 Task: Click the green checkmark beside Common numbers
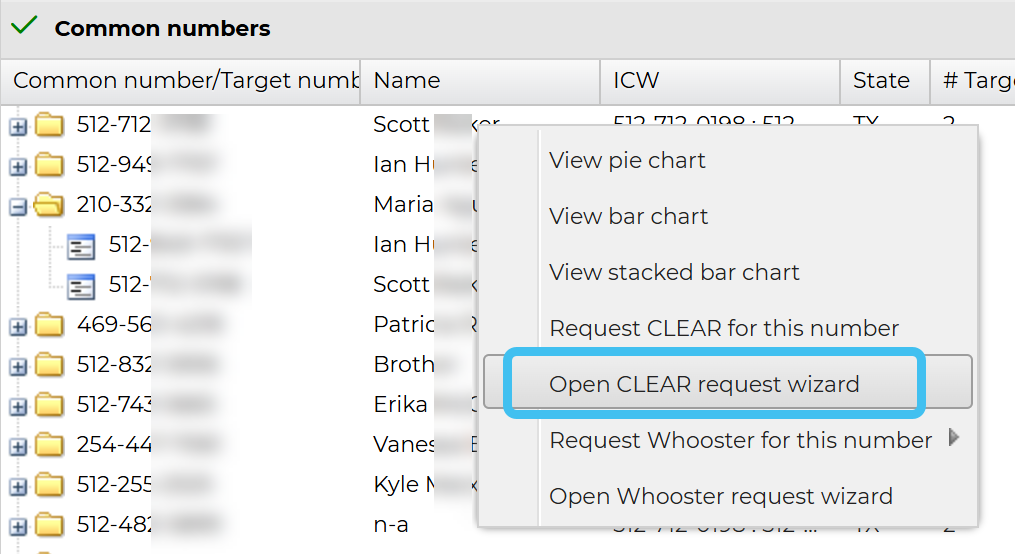coord(24,27)
